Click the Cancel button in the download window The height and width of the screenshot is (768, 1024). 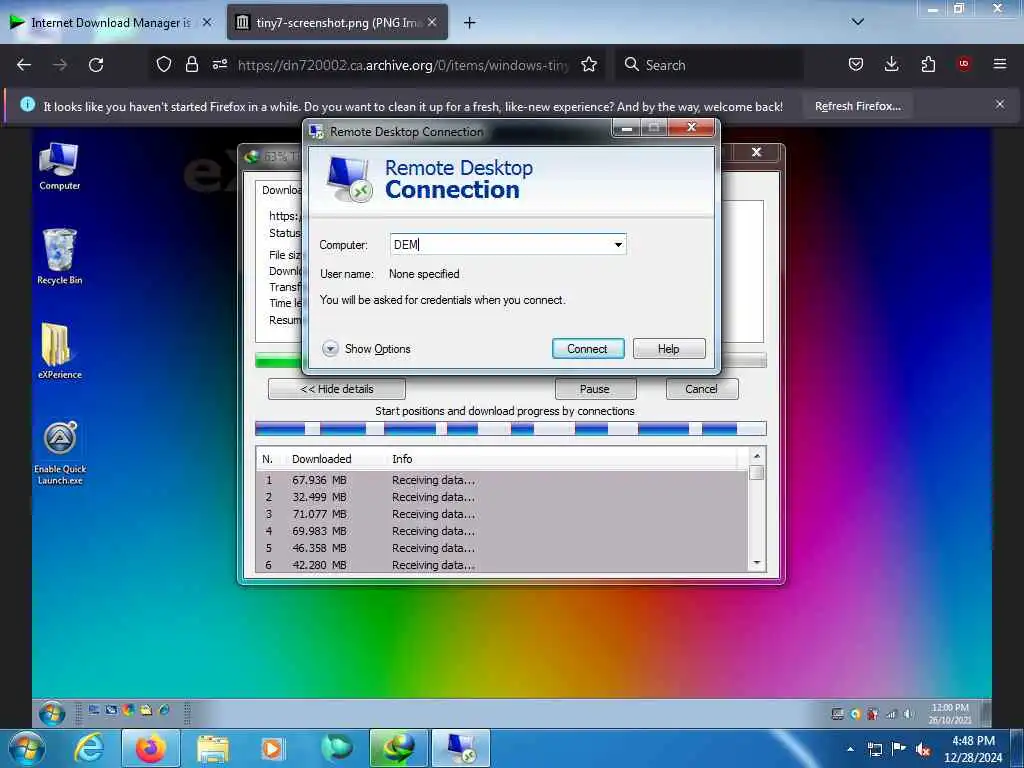pos(702,389)
